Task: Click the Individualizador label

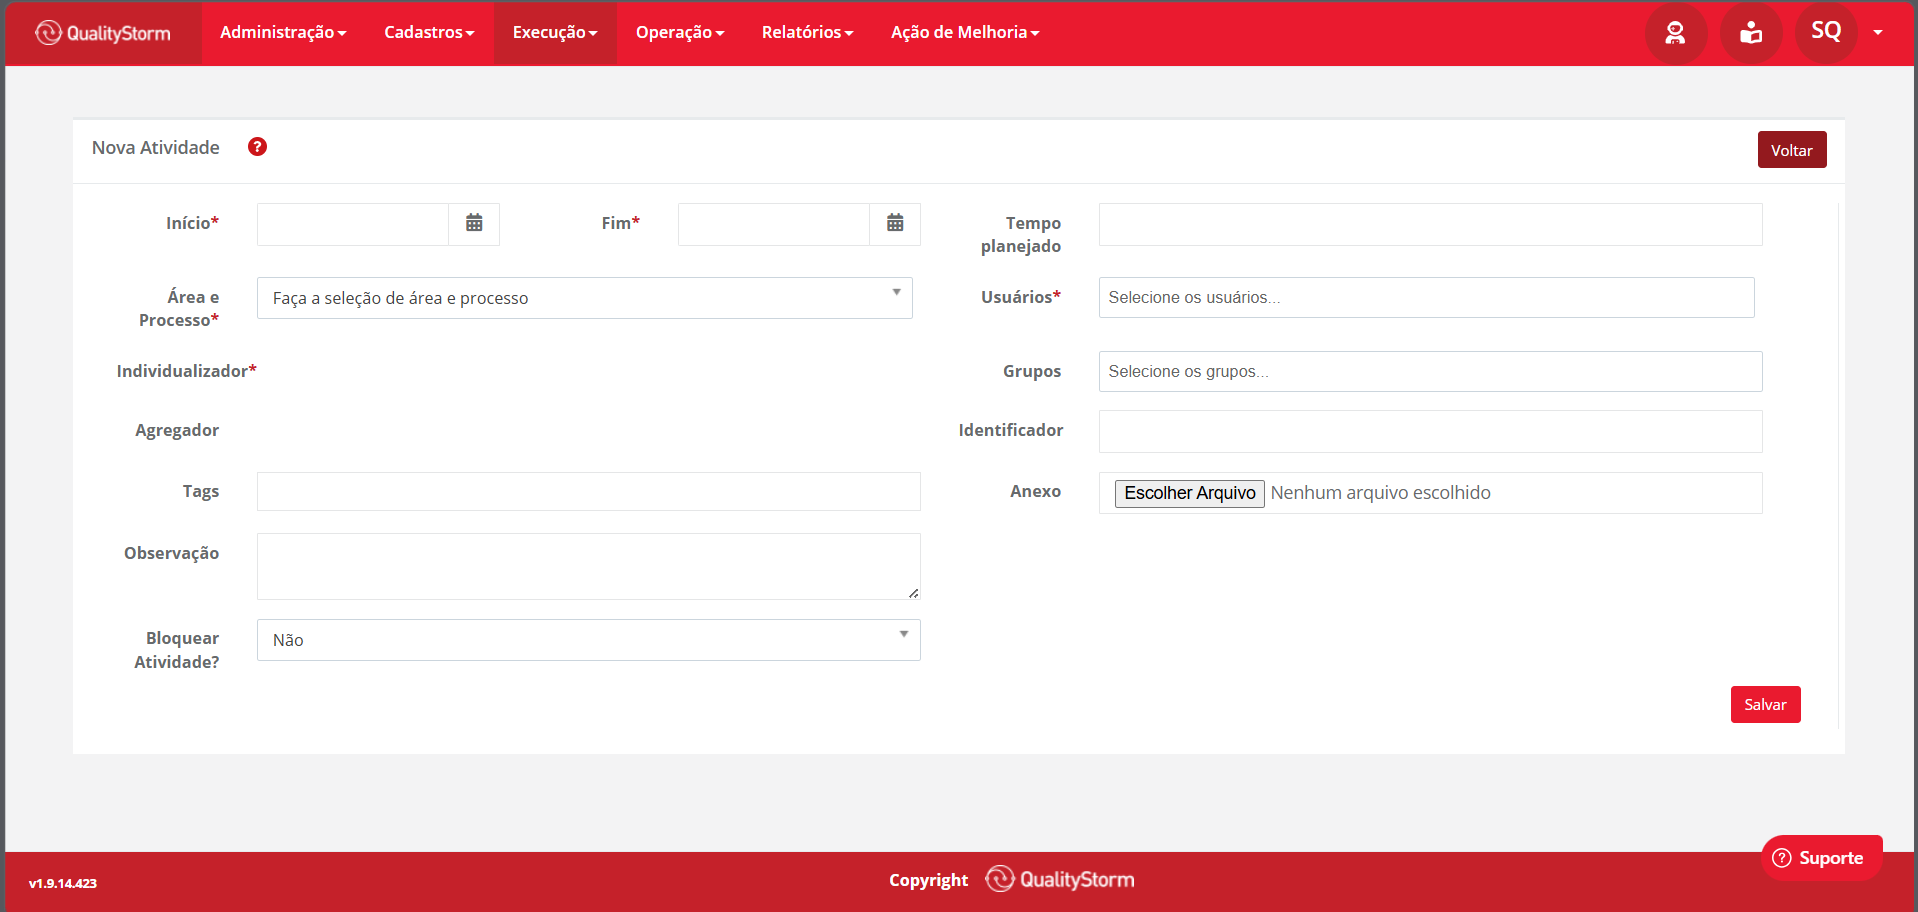Action: (186, 371)
